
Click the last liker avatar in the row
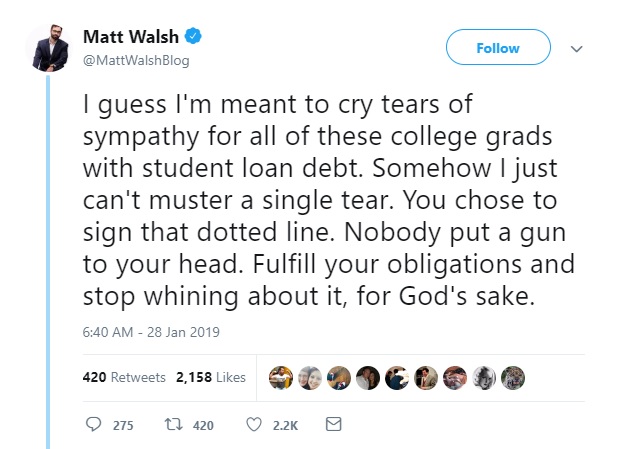(x=514, y=377)
